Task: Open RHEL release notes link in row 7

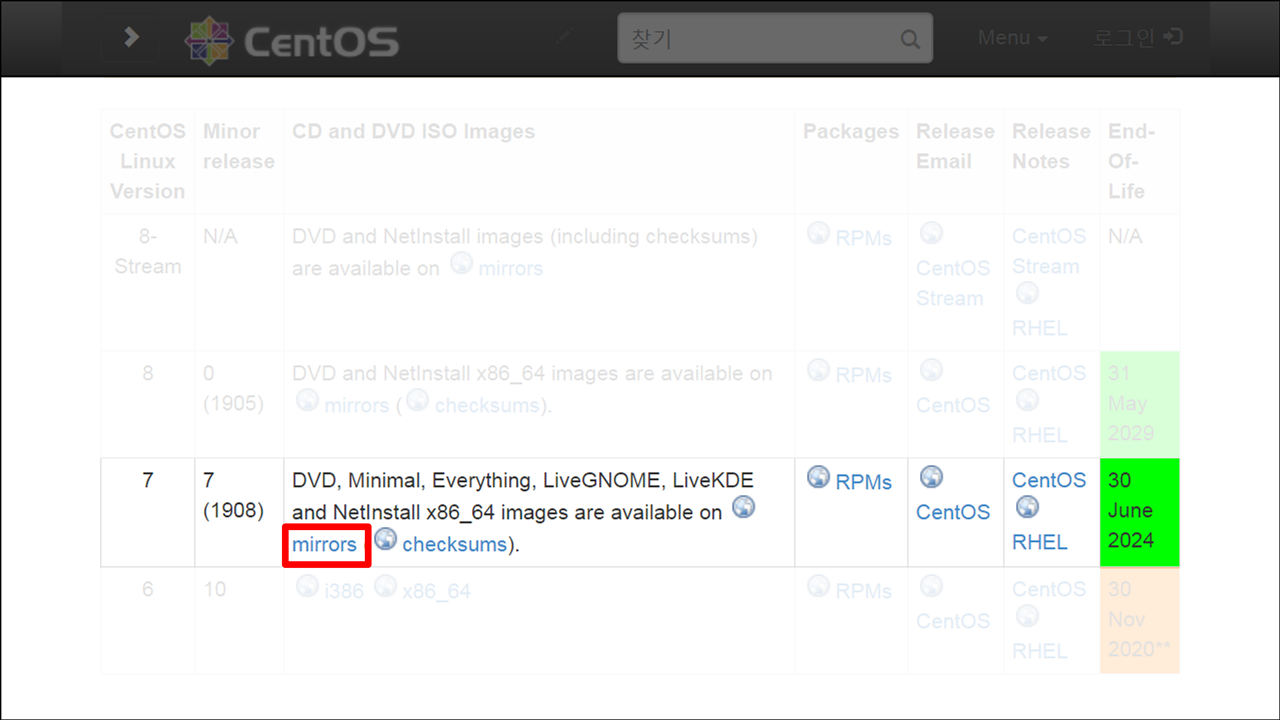Action: (1040, 542)
